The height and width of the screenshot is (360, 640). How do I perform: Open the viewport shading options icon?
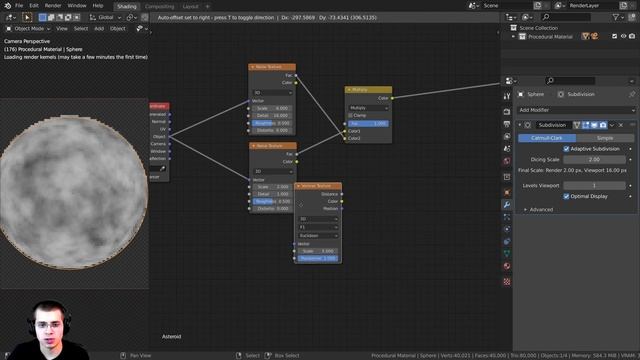point(142,29)
